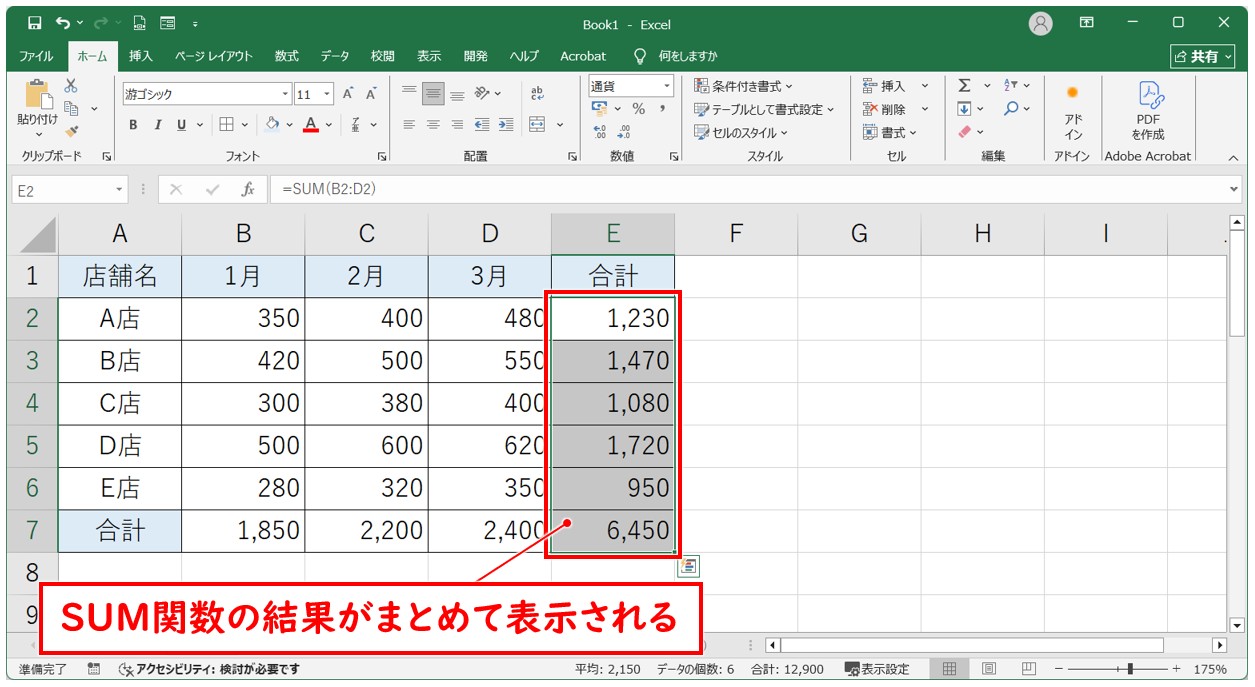Click the アクセシビリティ status bar message

[209, 669]
